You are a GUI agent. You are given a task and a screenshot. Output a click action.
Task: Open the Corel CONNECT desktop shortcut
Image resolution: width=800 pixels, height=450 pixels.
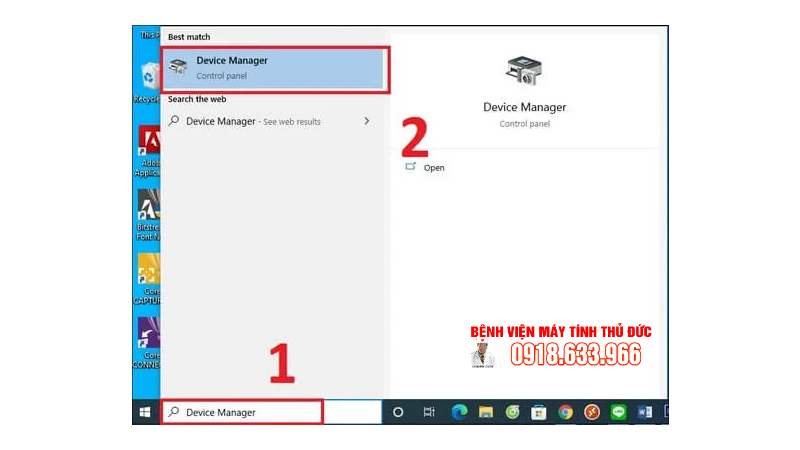coord(147,343)
